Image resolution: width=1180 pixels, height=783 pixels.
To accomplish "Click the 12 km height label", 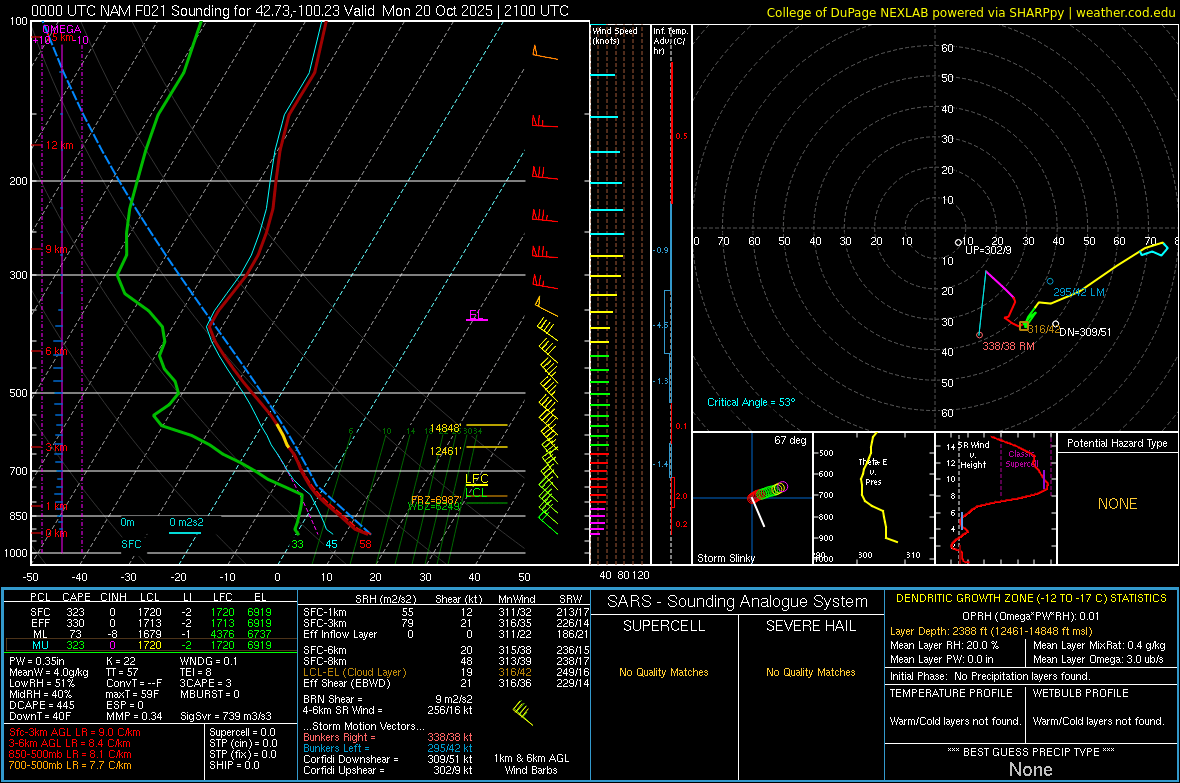I will [x=59, y=145].
